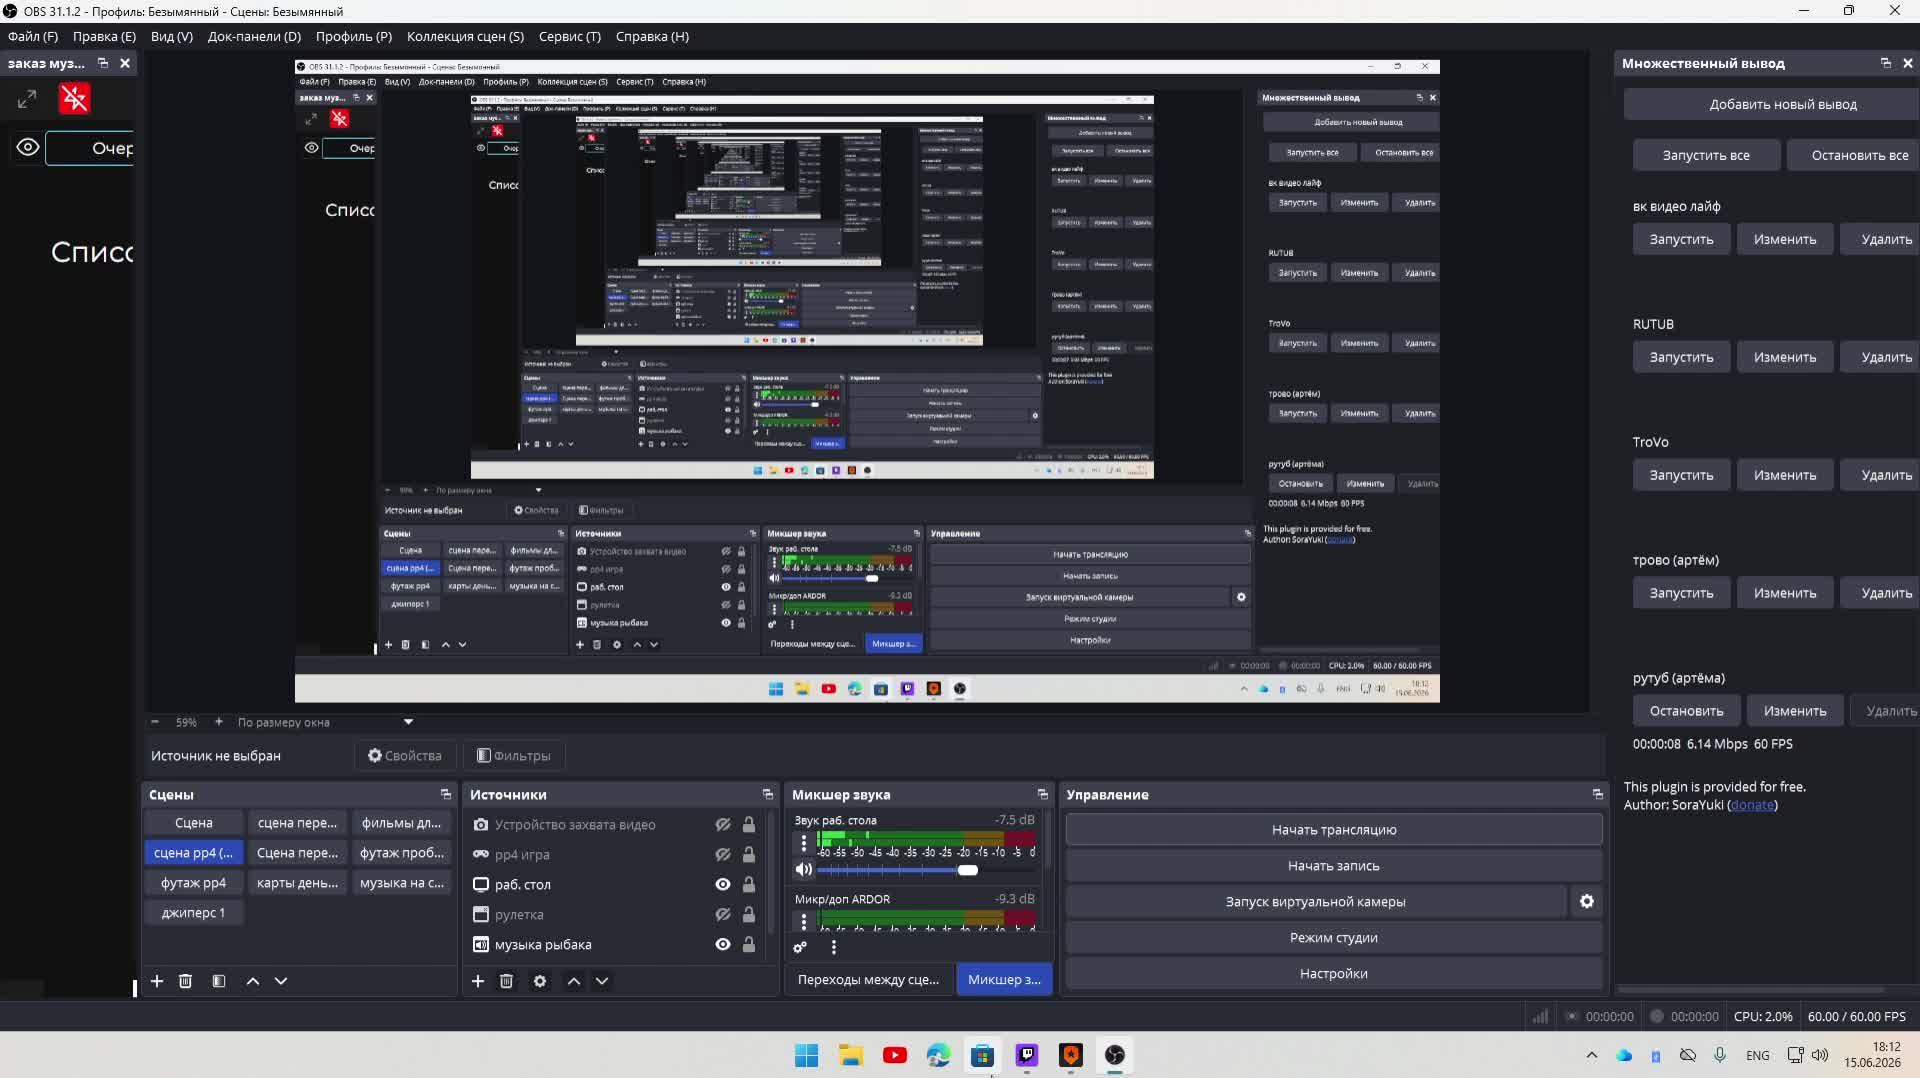Screen dimensions: 1920x1078
Task: Open virtual camera settings gear
Action: tap(1587, 901)
